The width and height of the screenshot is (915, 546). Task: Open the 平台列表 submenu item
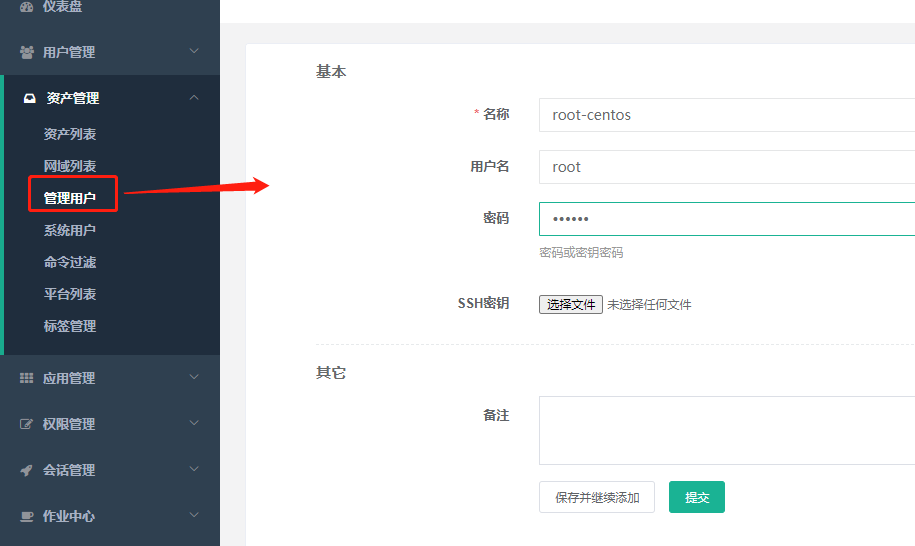coord(70,295)
